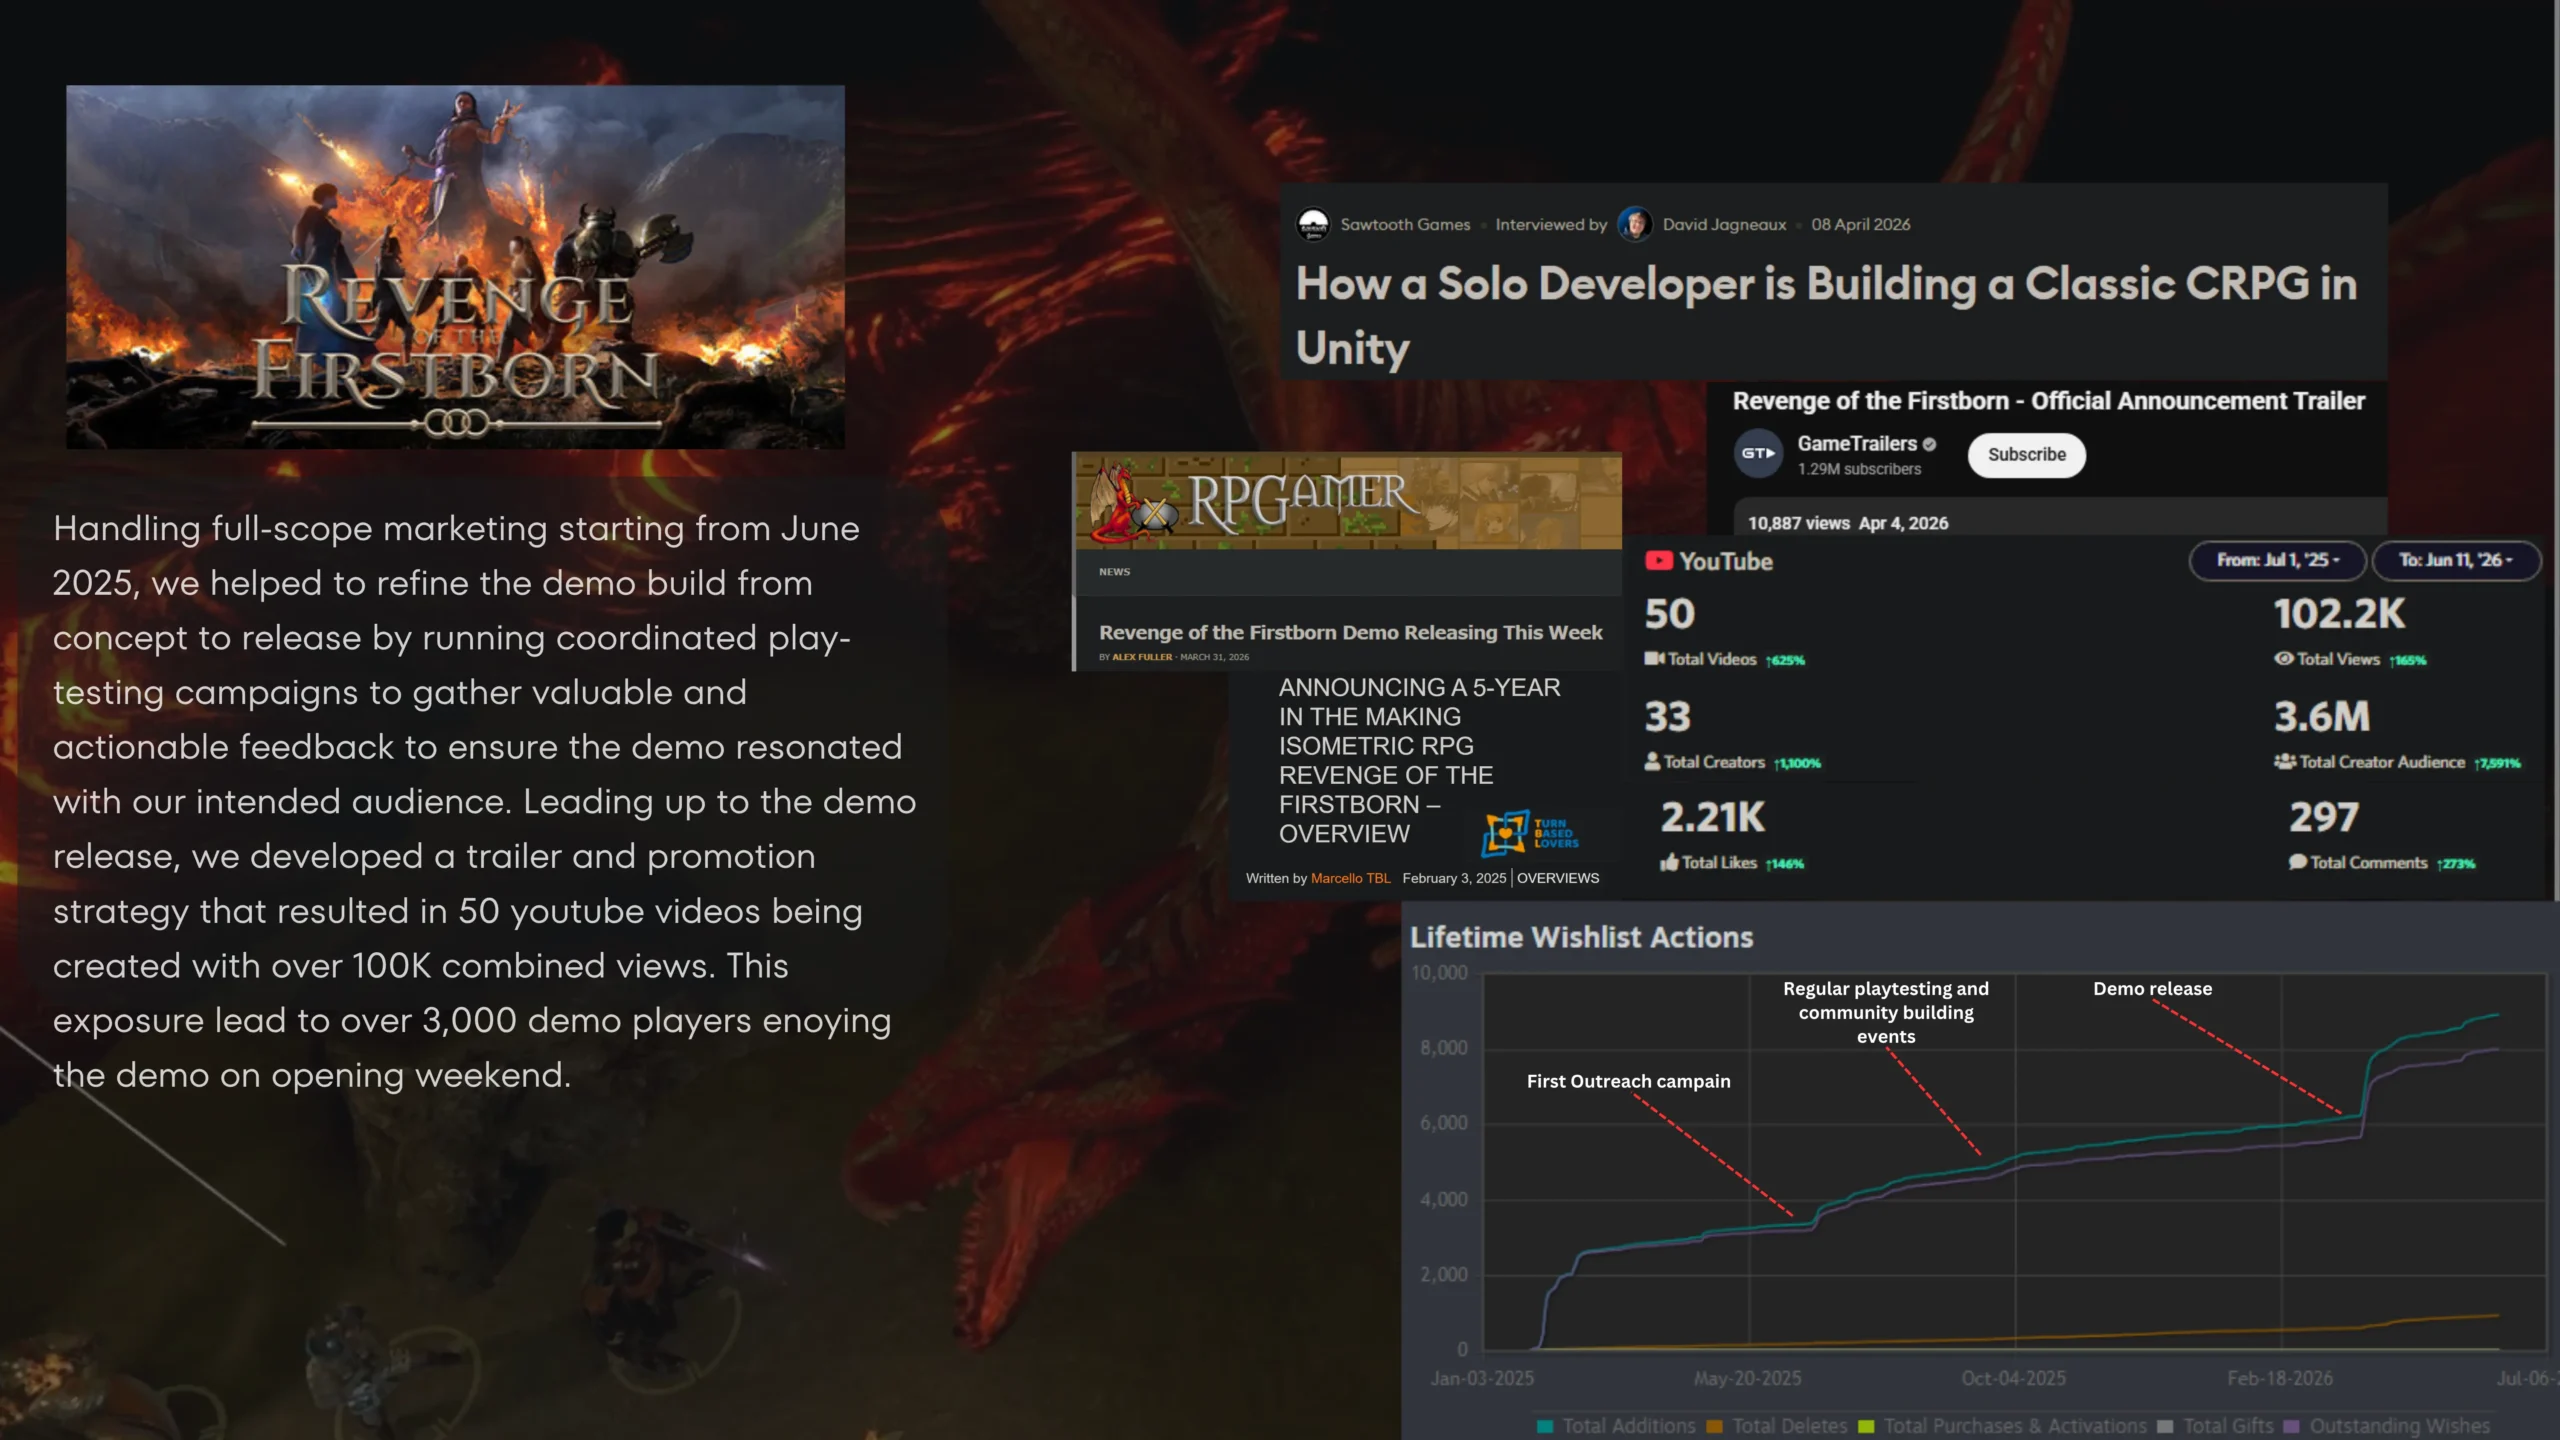The width and height of the screenshot is (2560, 1440).
Task: Click the 2.21K Total Likes value
Action: tap(1712, 818)
